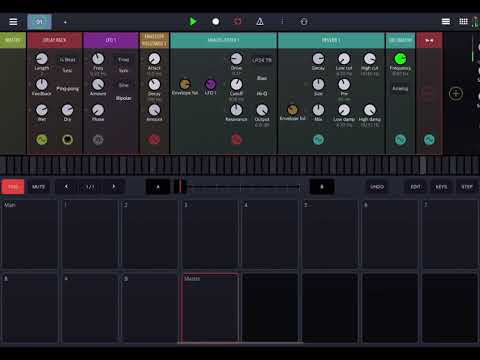Click the MUTE button
Image resolution: width=480 pixels, height=360 pixels.
coord(38,187)
